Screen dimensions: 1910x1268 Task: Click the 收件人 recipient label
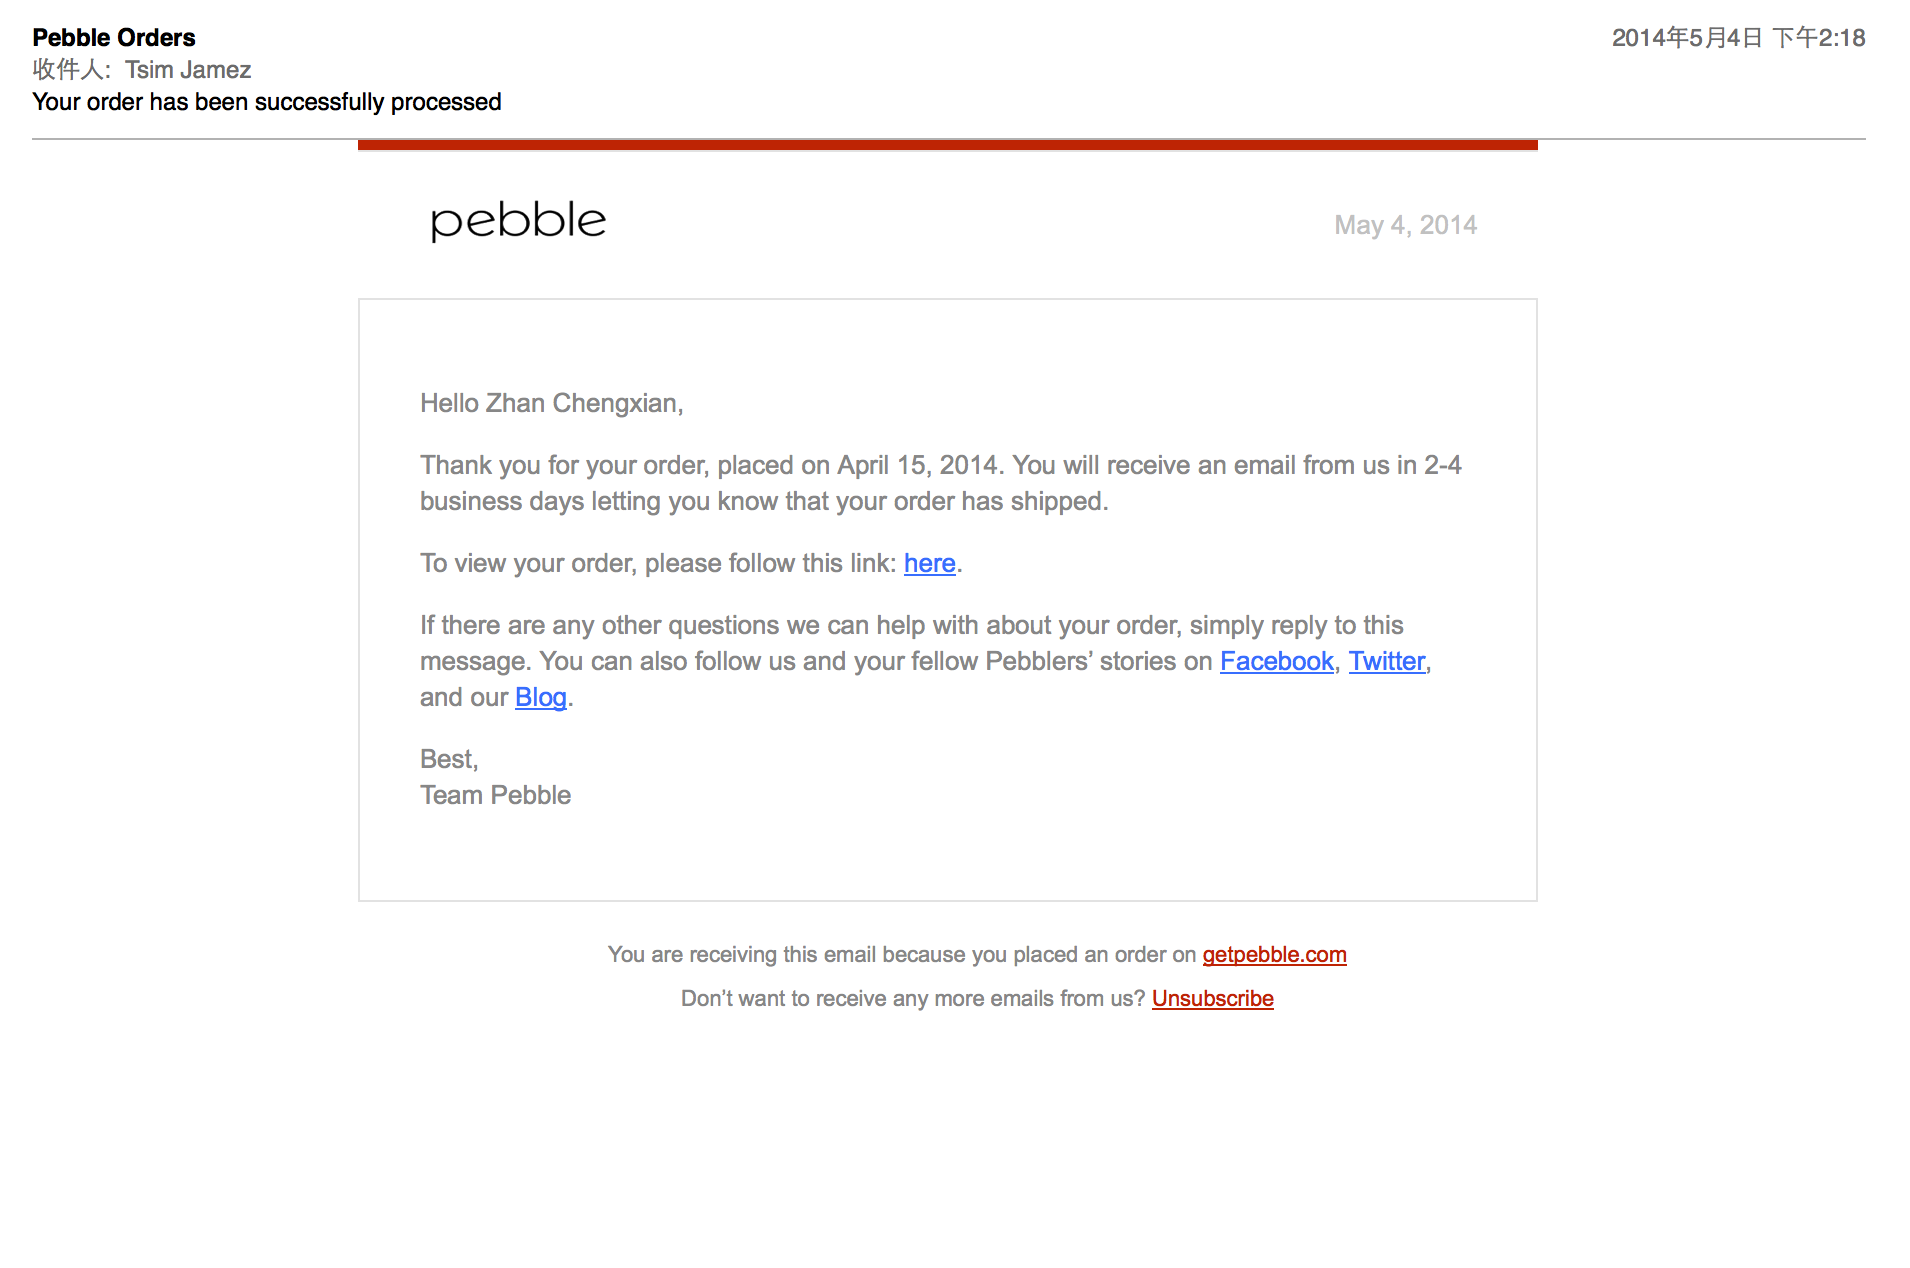point(71,70)
